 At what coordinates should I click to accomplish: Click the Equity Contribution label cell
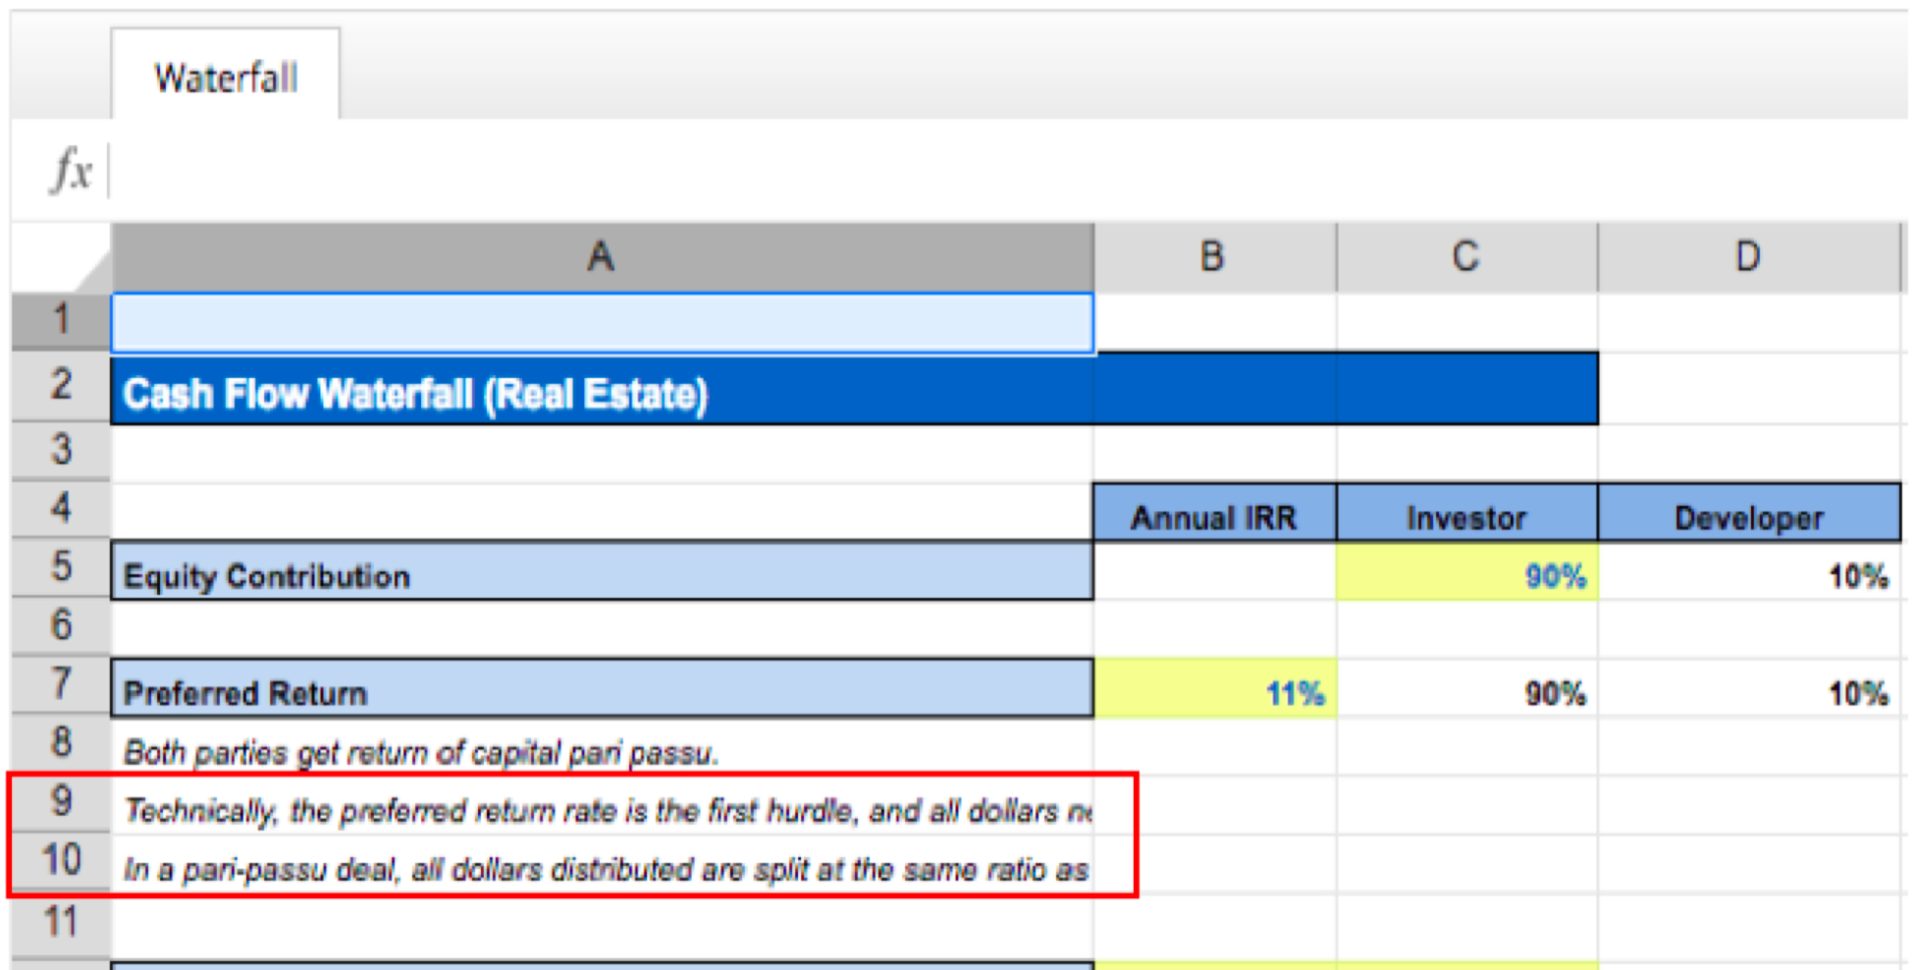point(600,576)
